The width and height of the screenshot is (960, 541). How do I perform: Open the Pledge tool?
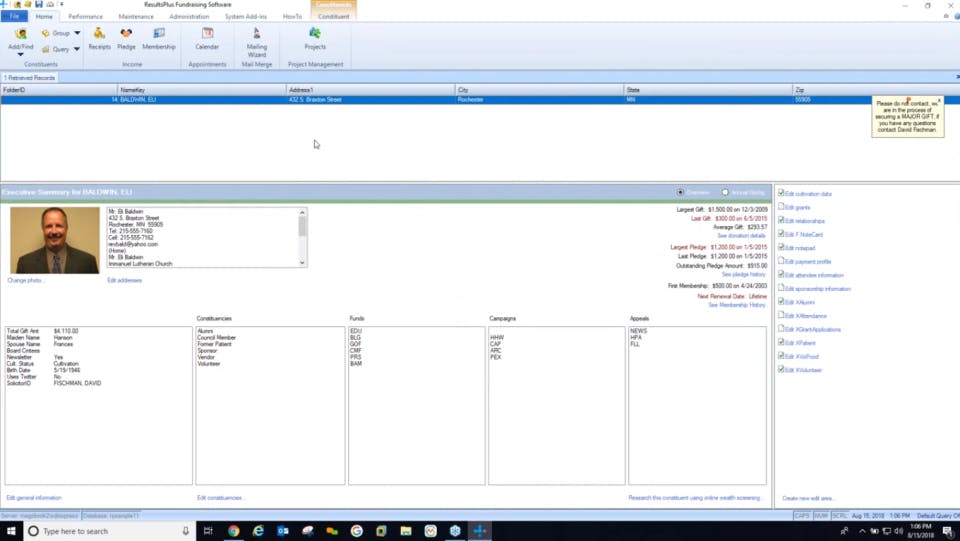(126, 38)
